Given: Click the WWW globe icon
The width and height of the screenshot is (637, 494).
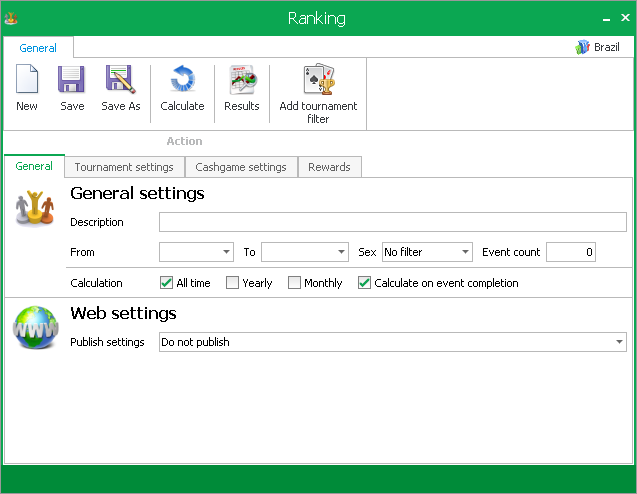Looking at the screenshot, I should point(35,327).
